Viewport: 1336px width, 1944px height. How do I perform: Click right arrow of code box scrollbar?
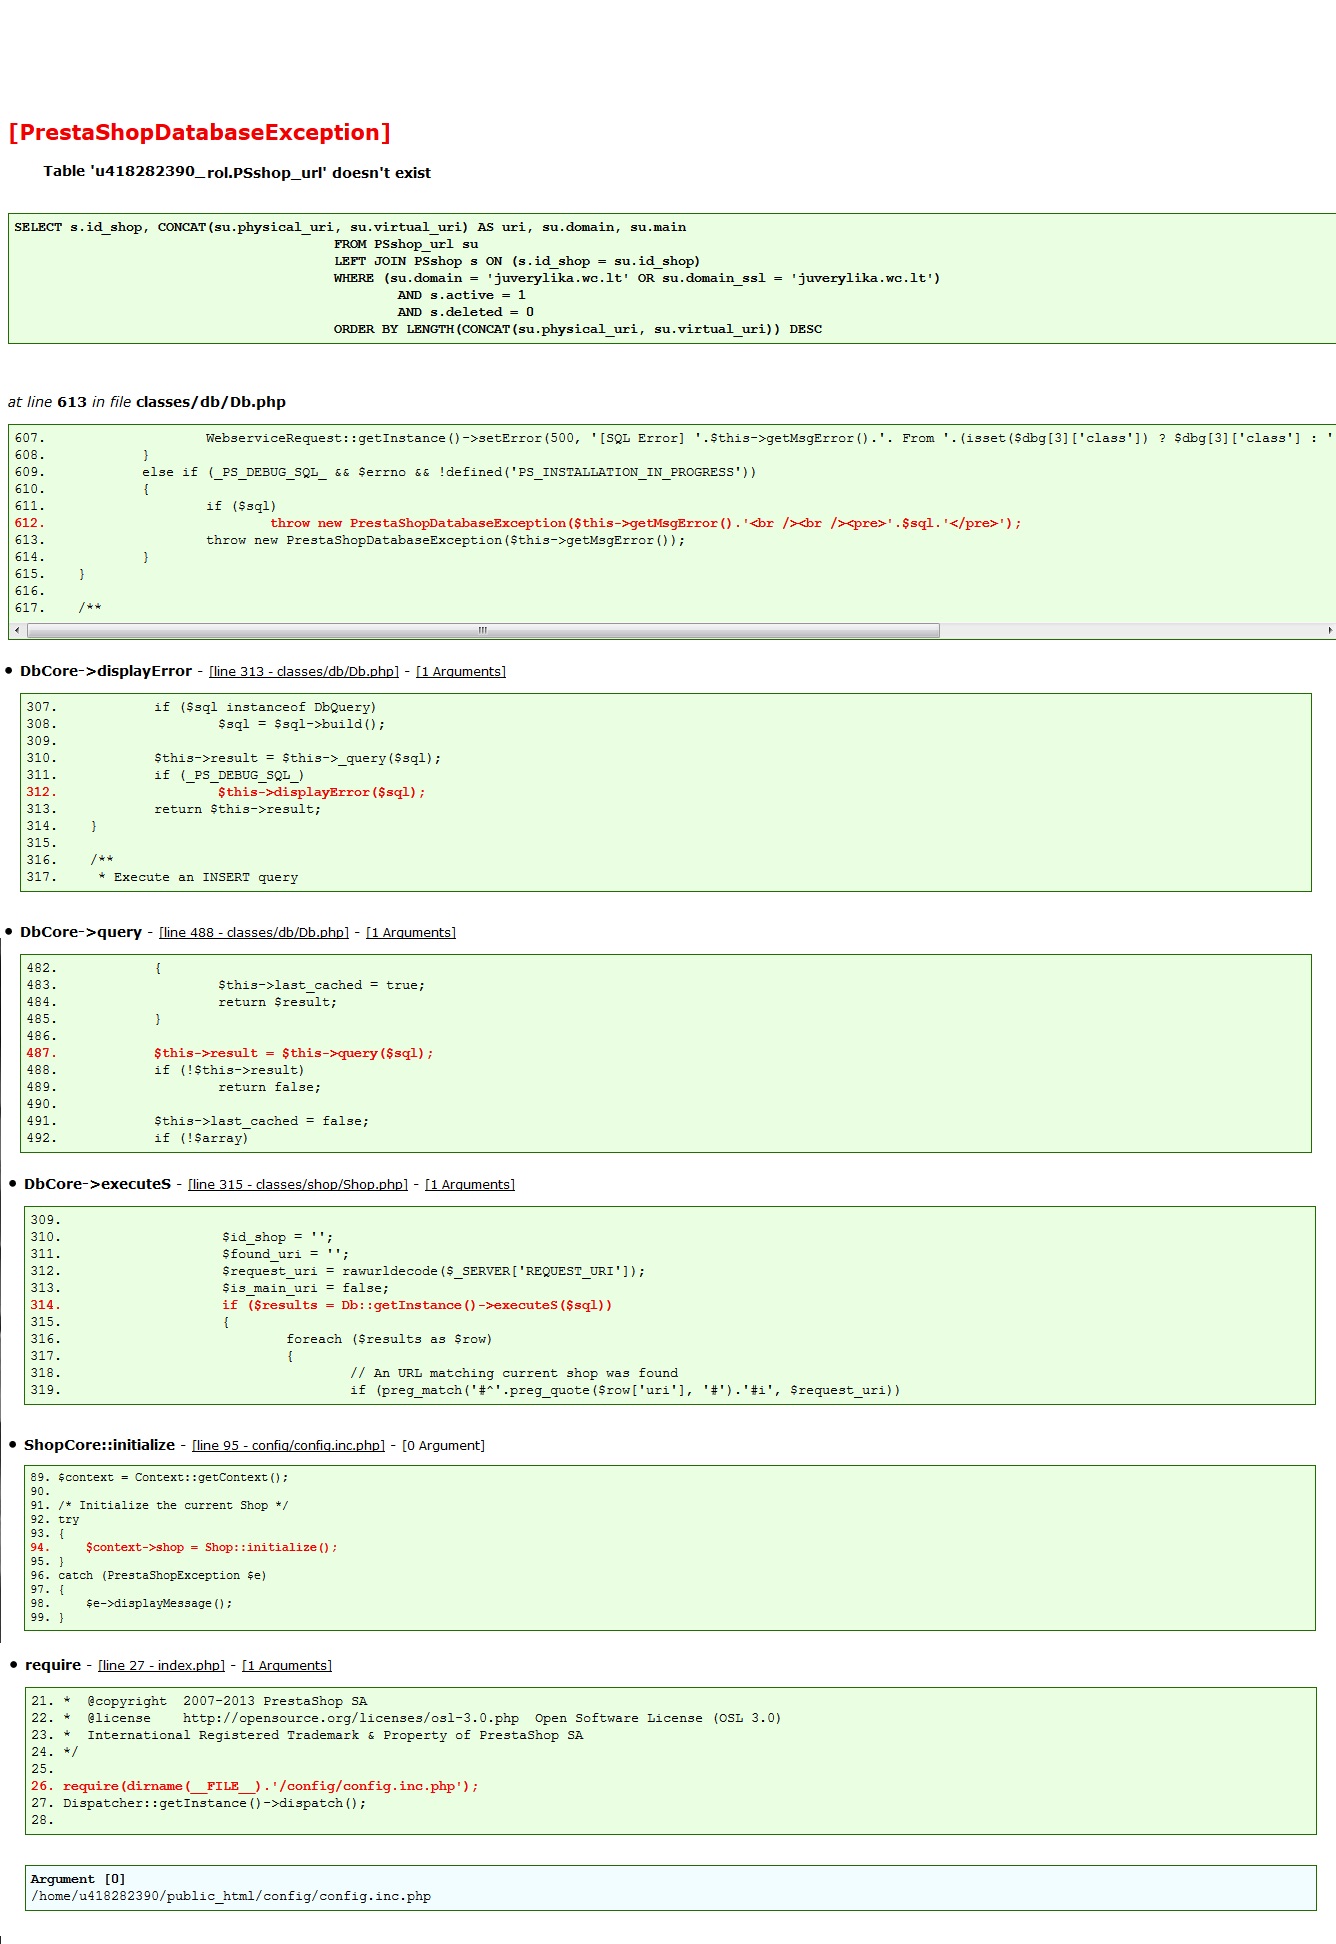pyautogui.click(x=1329, y=630)
